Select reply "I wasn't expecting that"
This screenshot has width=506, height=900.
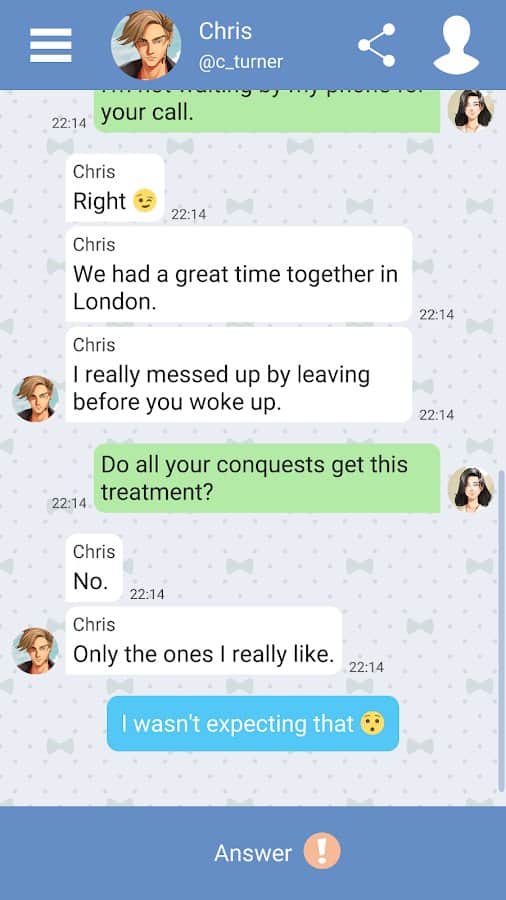[252, 723]
